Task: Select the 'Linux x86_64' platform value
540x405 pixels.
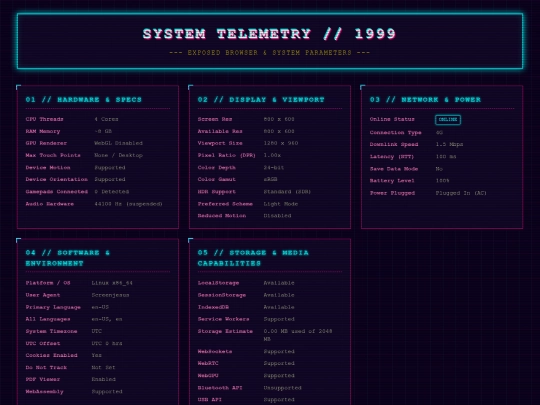Action: (x=112, y=283)
